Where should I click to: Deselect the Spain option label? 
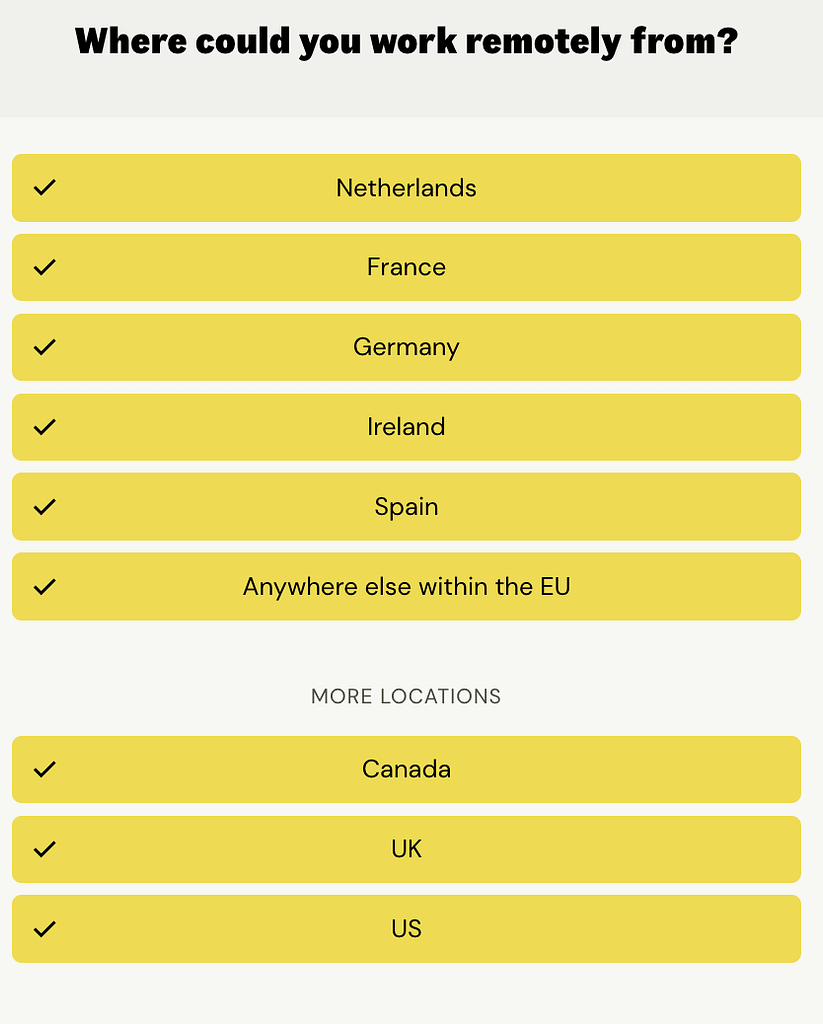click(x=406, y=507)
